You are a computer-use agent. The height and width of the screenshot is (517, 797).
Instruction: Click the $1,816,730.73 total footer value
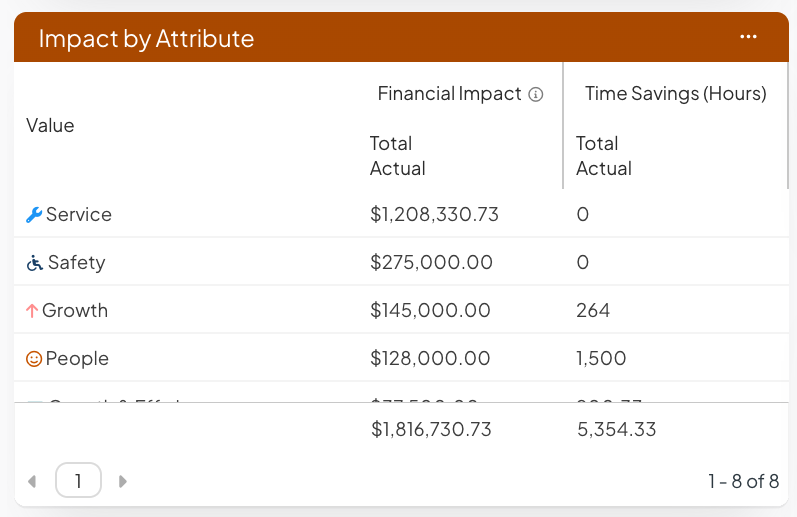click(x=431, y=430)
